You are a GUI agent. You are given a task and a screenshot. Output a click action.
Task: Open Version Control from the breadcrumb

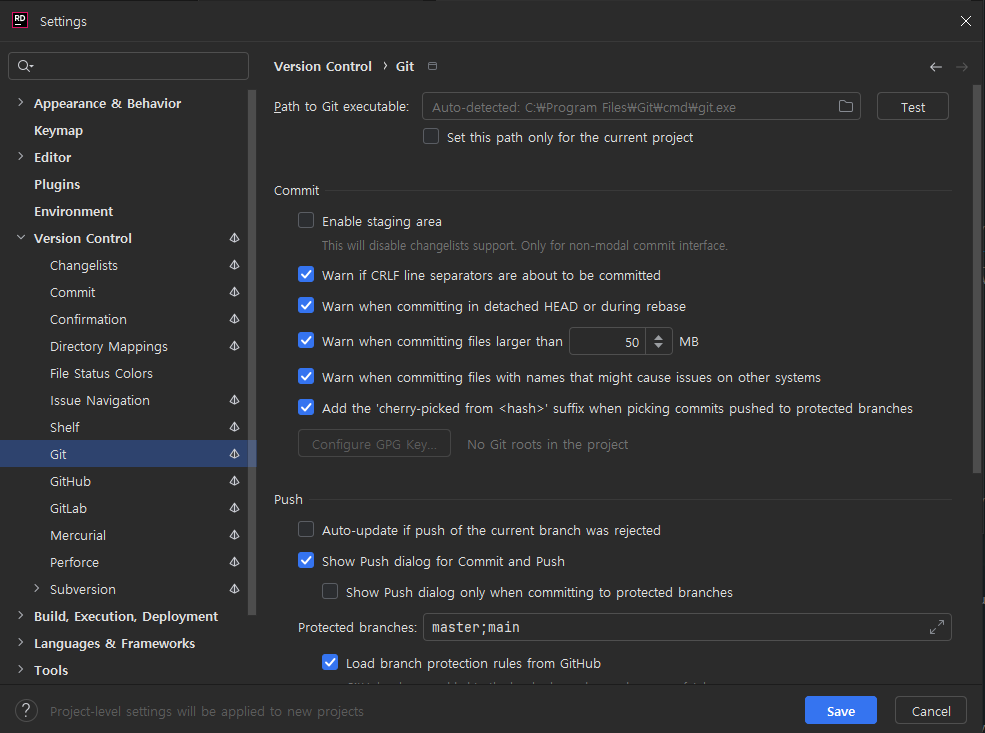[322, 66]
